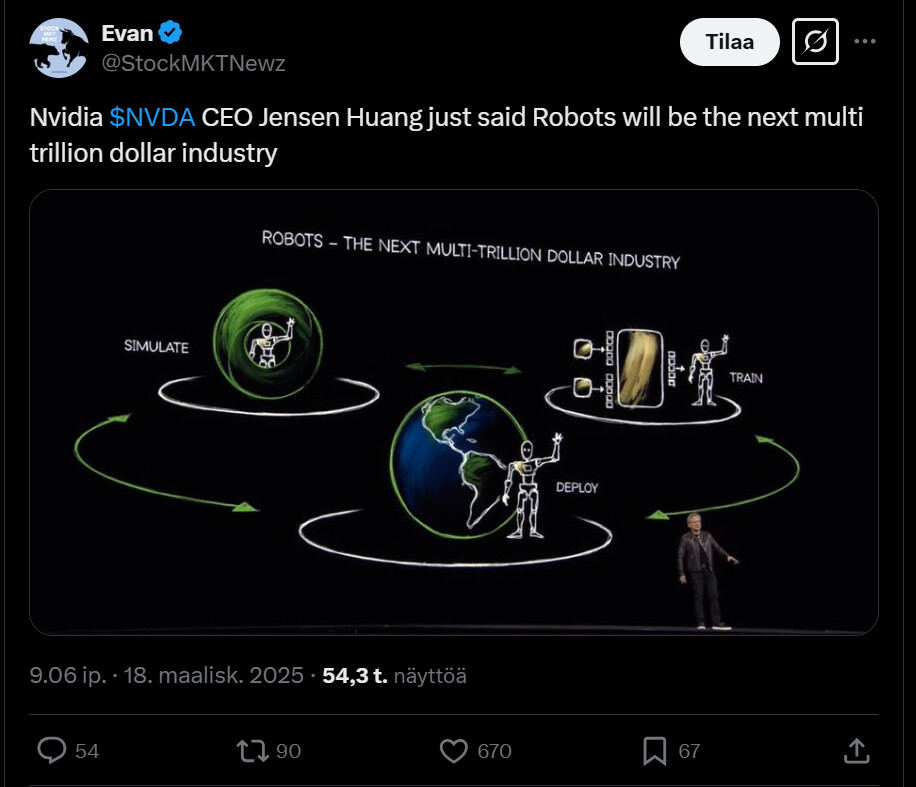This screenshot has width=916, height=787.
Task: Click the 54,3 t. näyttöä view count
Action: click(394, 675)
